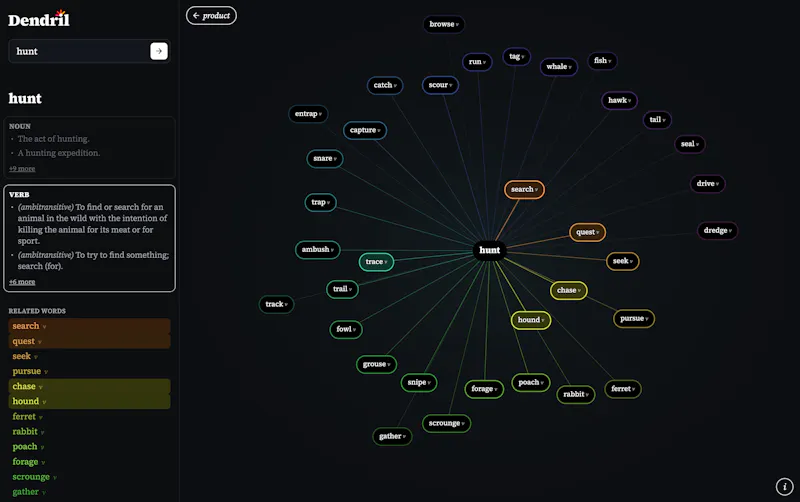800x502 pixels.
Task: Open the info icon in corner
Action: [784, 486]
